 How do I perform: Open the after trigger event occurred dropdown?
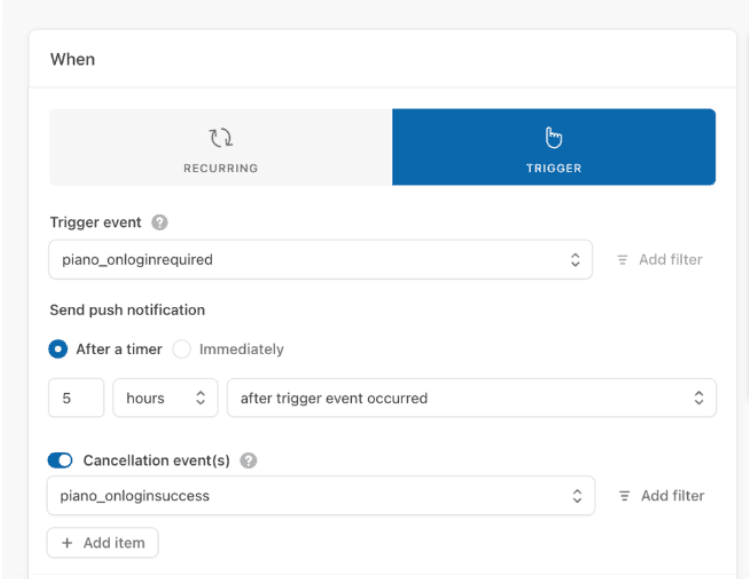(x=471, y=398)
